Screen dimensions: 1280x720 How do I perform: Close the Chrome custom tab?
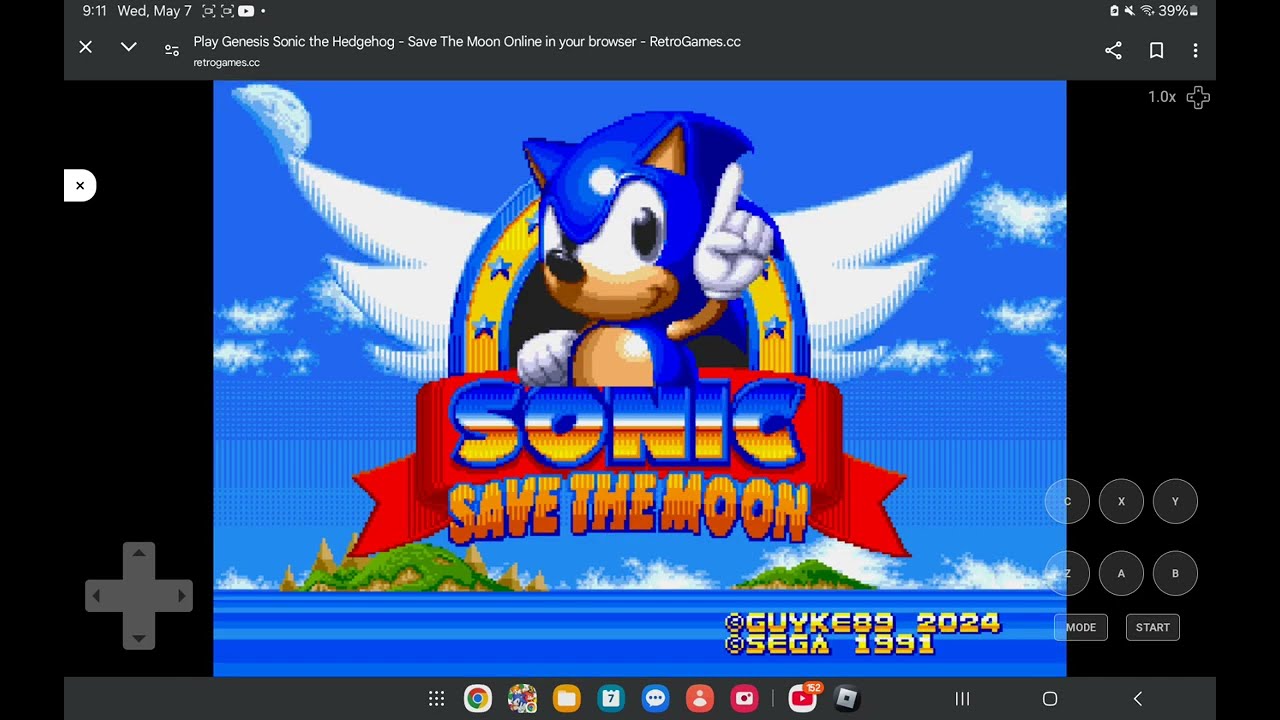coord(86,47)
